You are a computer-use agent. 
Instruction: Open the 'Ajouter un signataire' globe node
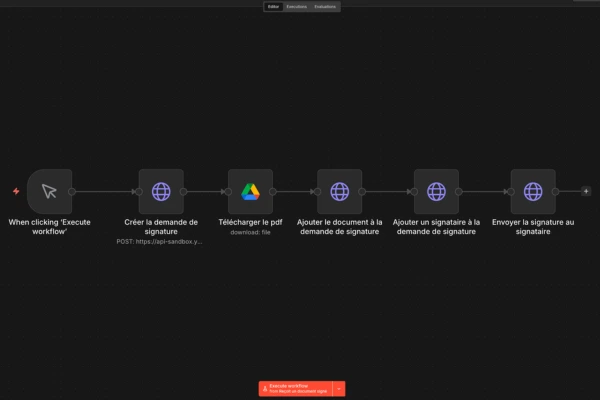pos(436,191)
